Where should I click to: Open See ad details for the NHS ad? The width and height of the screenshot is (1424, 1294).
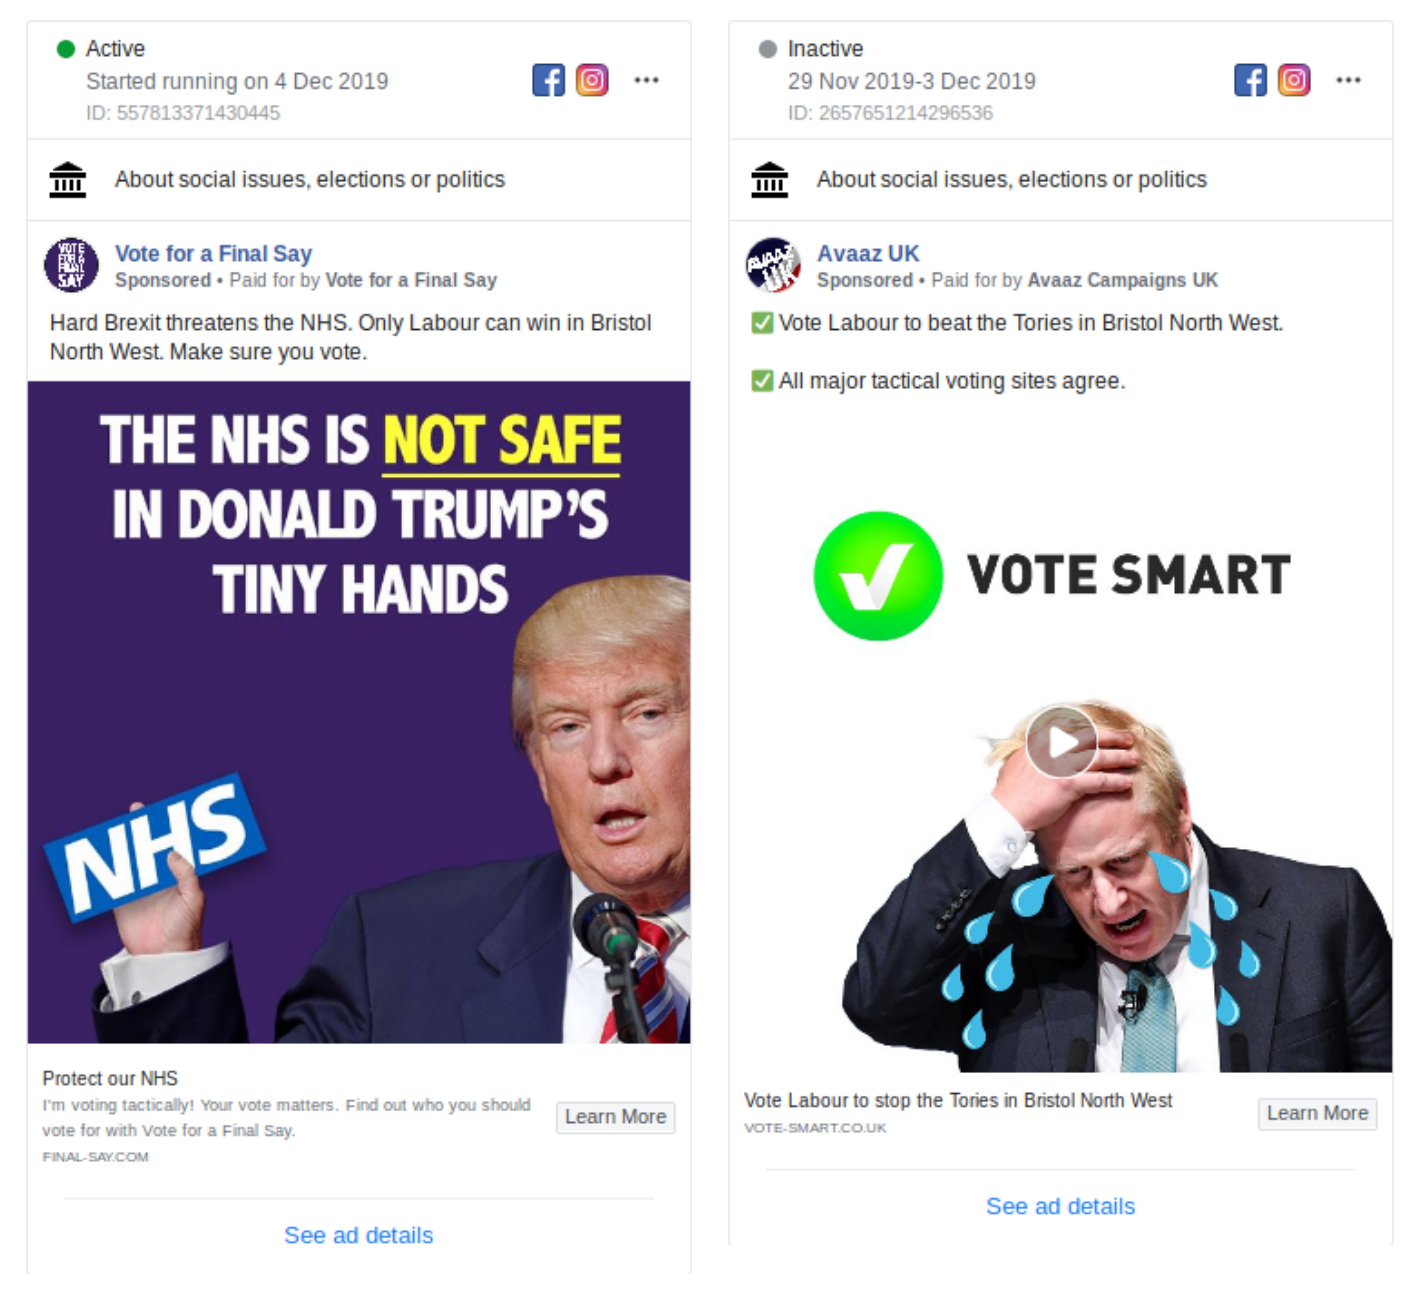click(358, 1236)
